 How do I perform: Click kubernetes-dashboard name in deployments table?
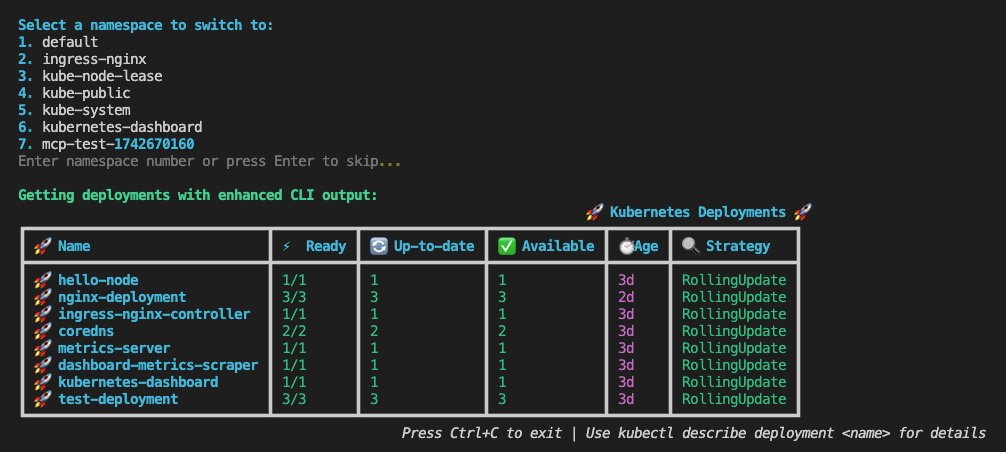pyautogui.click(x=138, y=382)
